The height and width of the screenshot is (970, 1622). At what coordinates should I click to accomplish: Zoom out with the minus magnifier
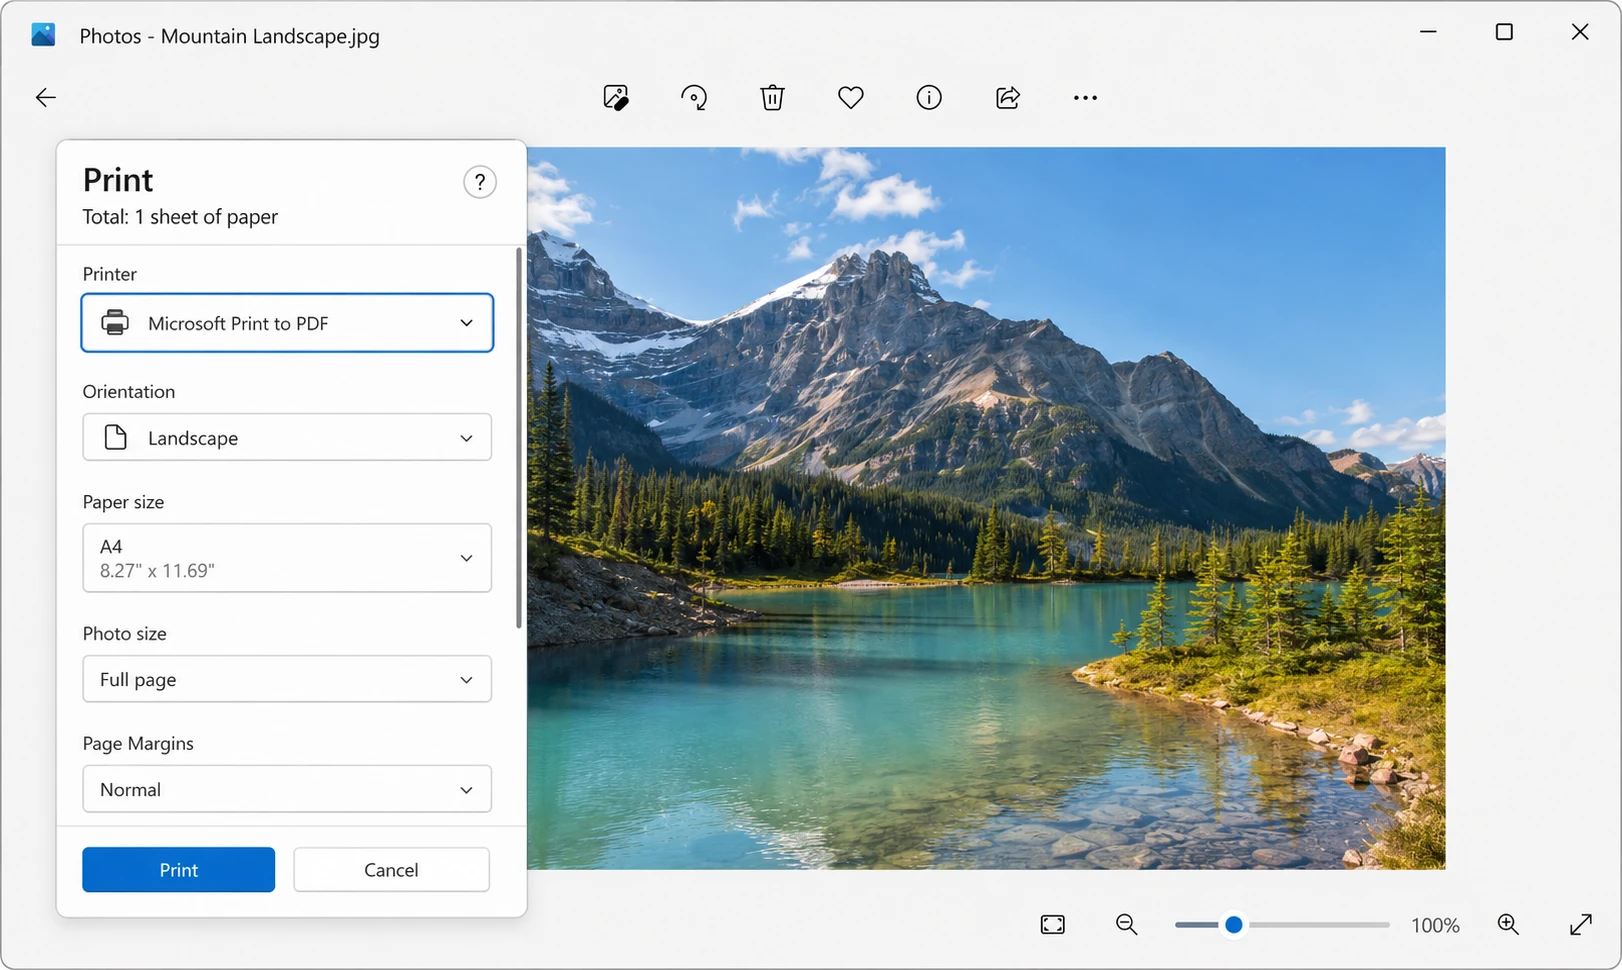1127,925
